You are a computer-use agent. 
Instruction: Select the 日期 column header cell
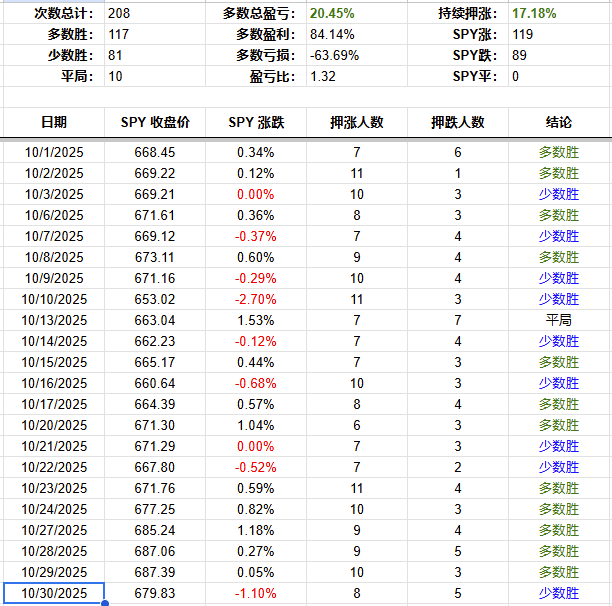tap(54, 122)
